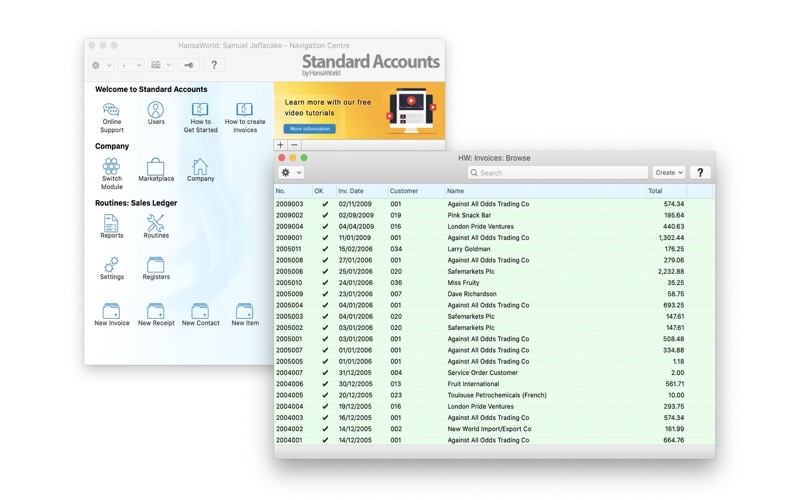Click the minus button below the banner
800x500 pixels.
[294, 145]
